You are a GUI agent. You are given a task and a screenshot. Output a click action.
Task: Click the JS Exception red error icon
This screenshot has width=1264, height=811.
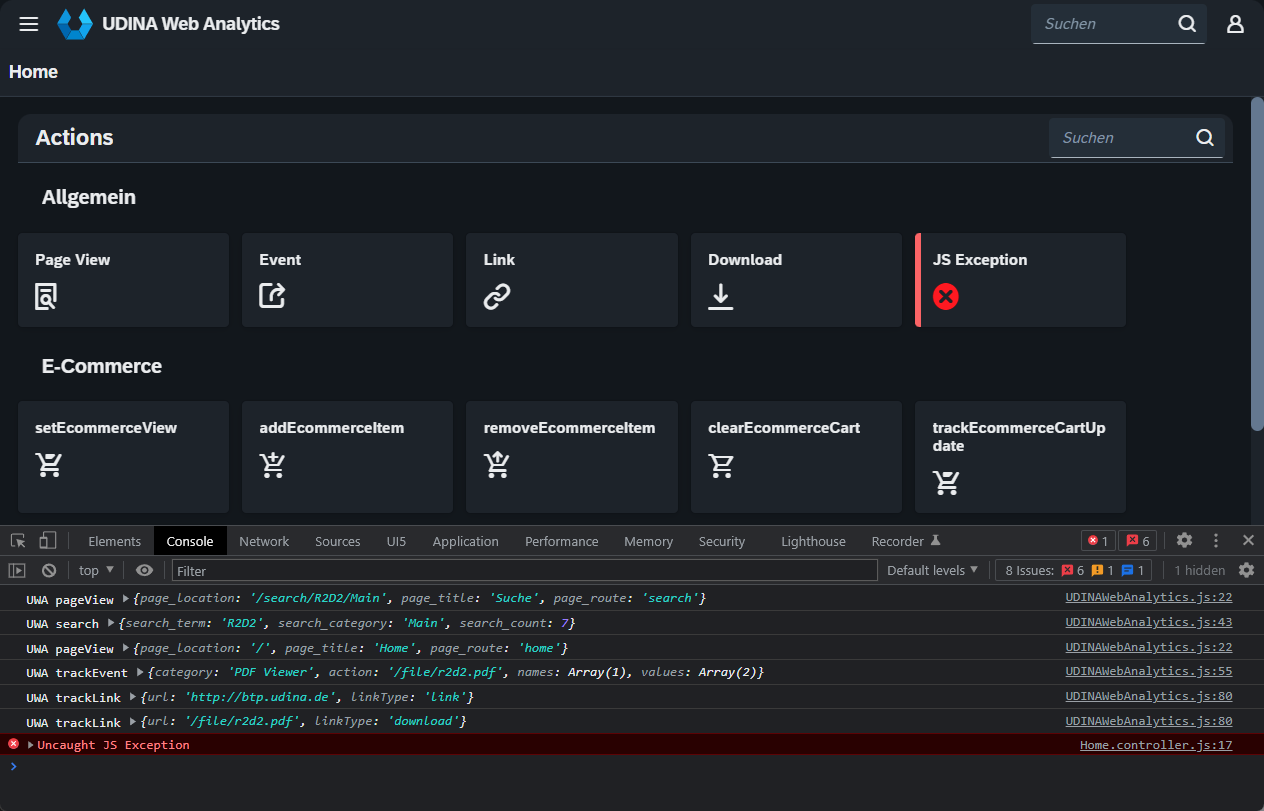(945, 296)
